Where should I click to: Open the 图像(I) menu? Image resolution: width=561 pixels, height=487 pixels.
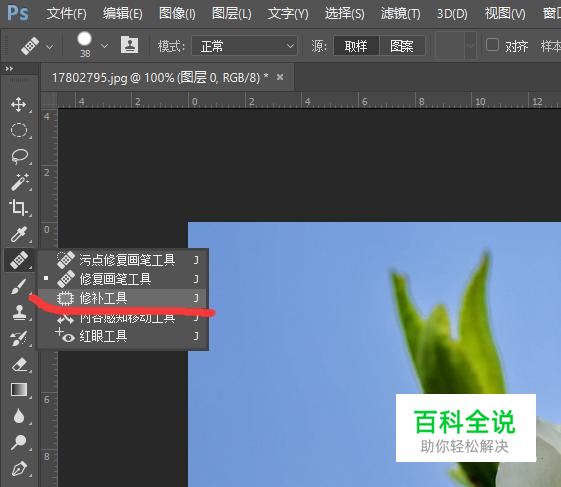pyautogui.click(x=177, y=14)
